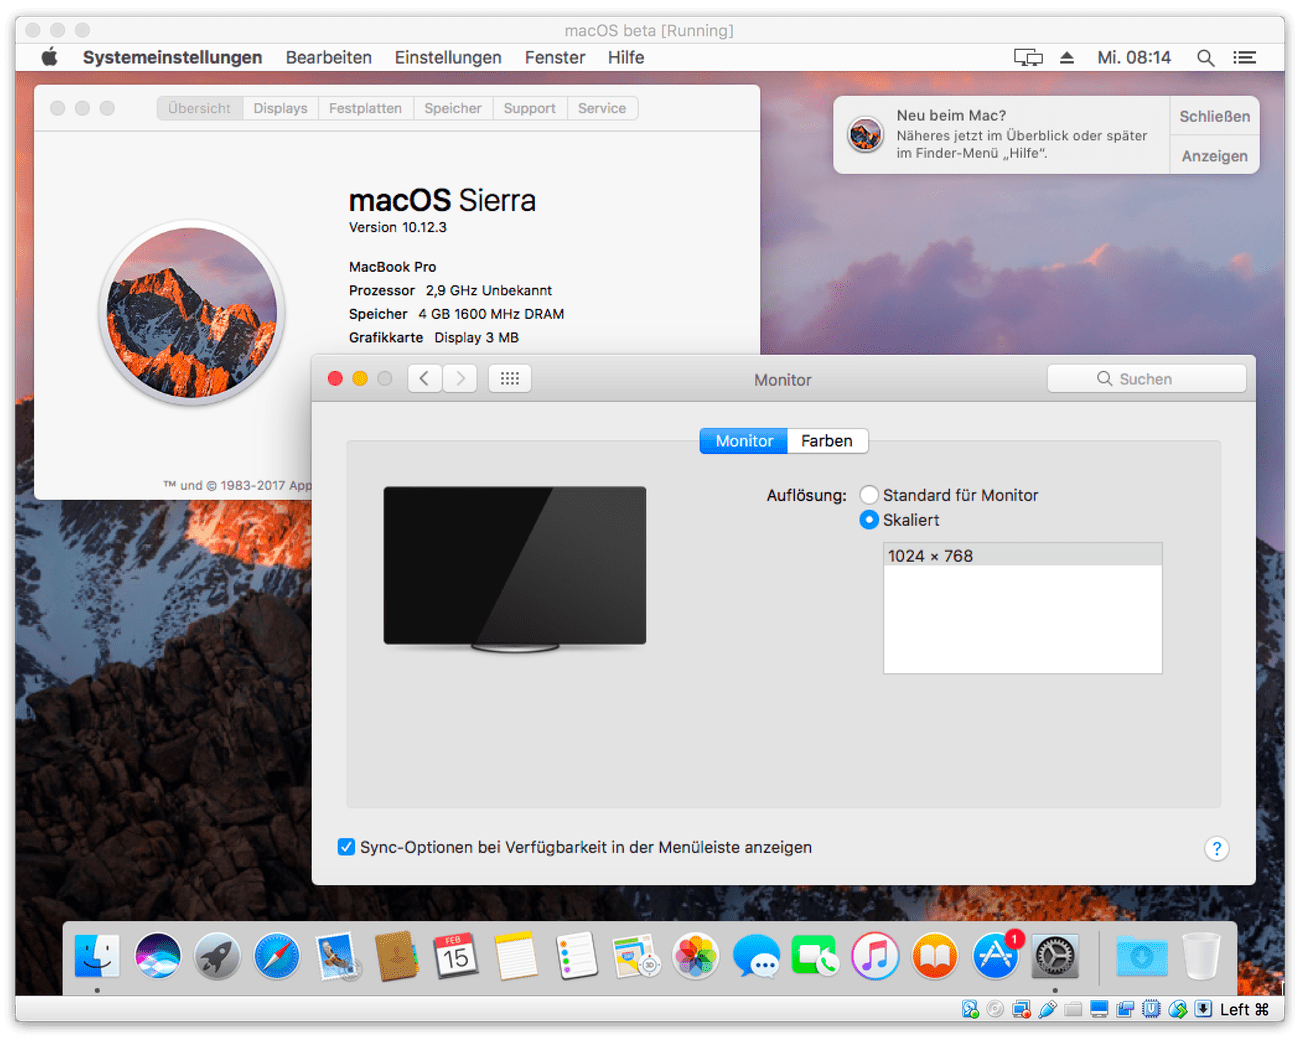Open Launchpad rocket icon in Dock
1300x1037 pixels.
pyautogui.click(x=217, y=956)
